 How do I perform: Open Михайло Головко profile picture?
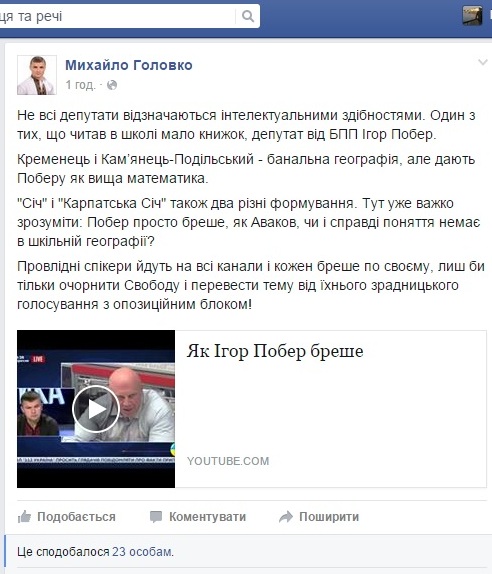pyautogui.click(x=37, y=75)
